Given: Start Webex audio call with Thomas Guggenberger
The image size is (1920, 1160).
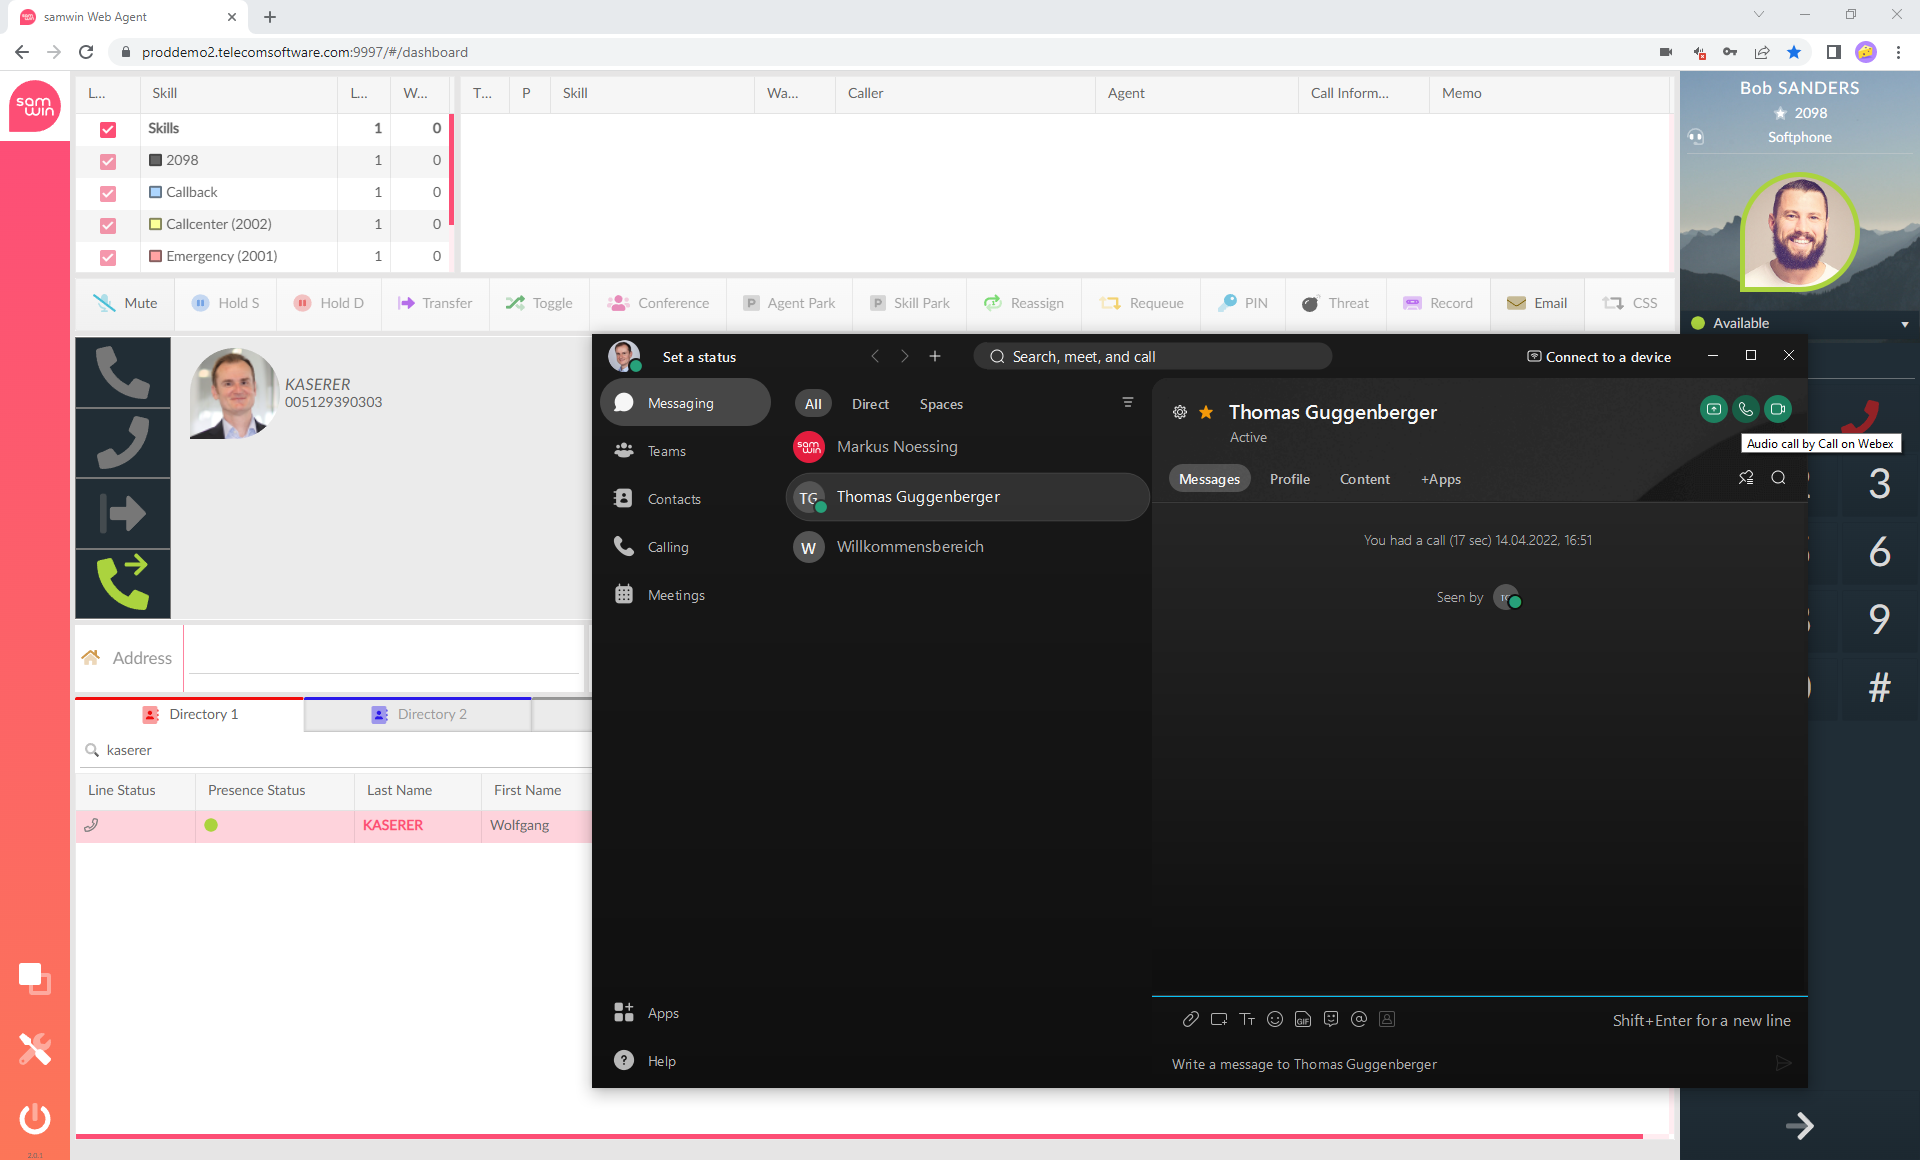Looking at the screenshot, I should 1746,409.
